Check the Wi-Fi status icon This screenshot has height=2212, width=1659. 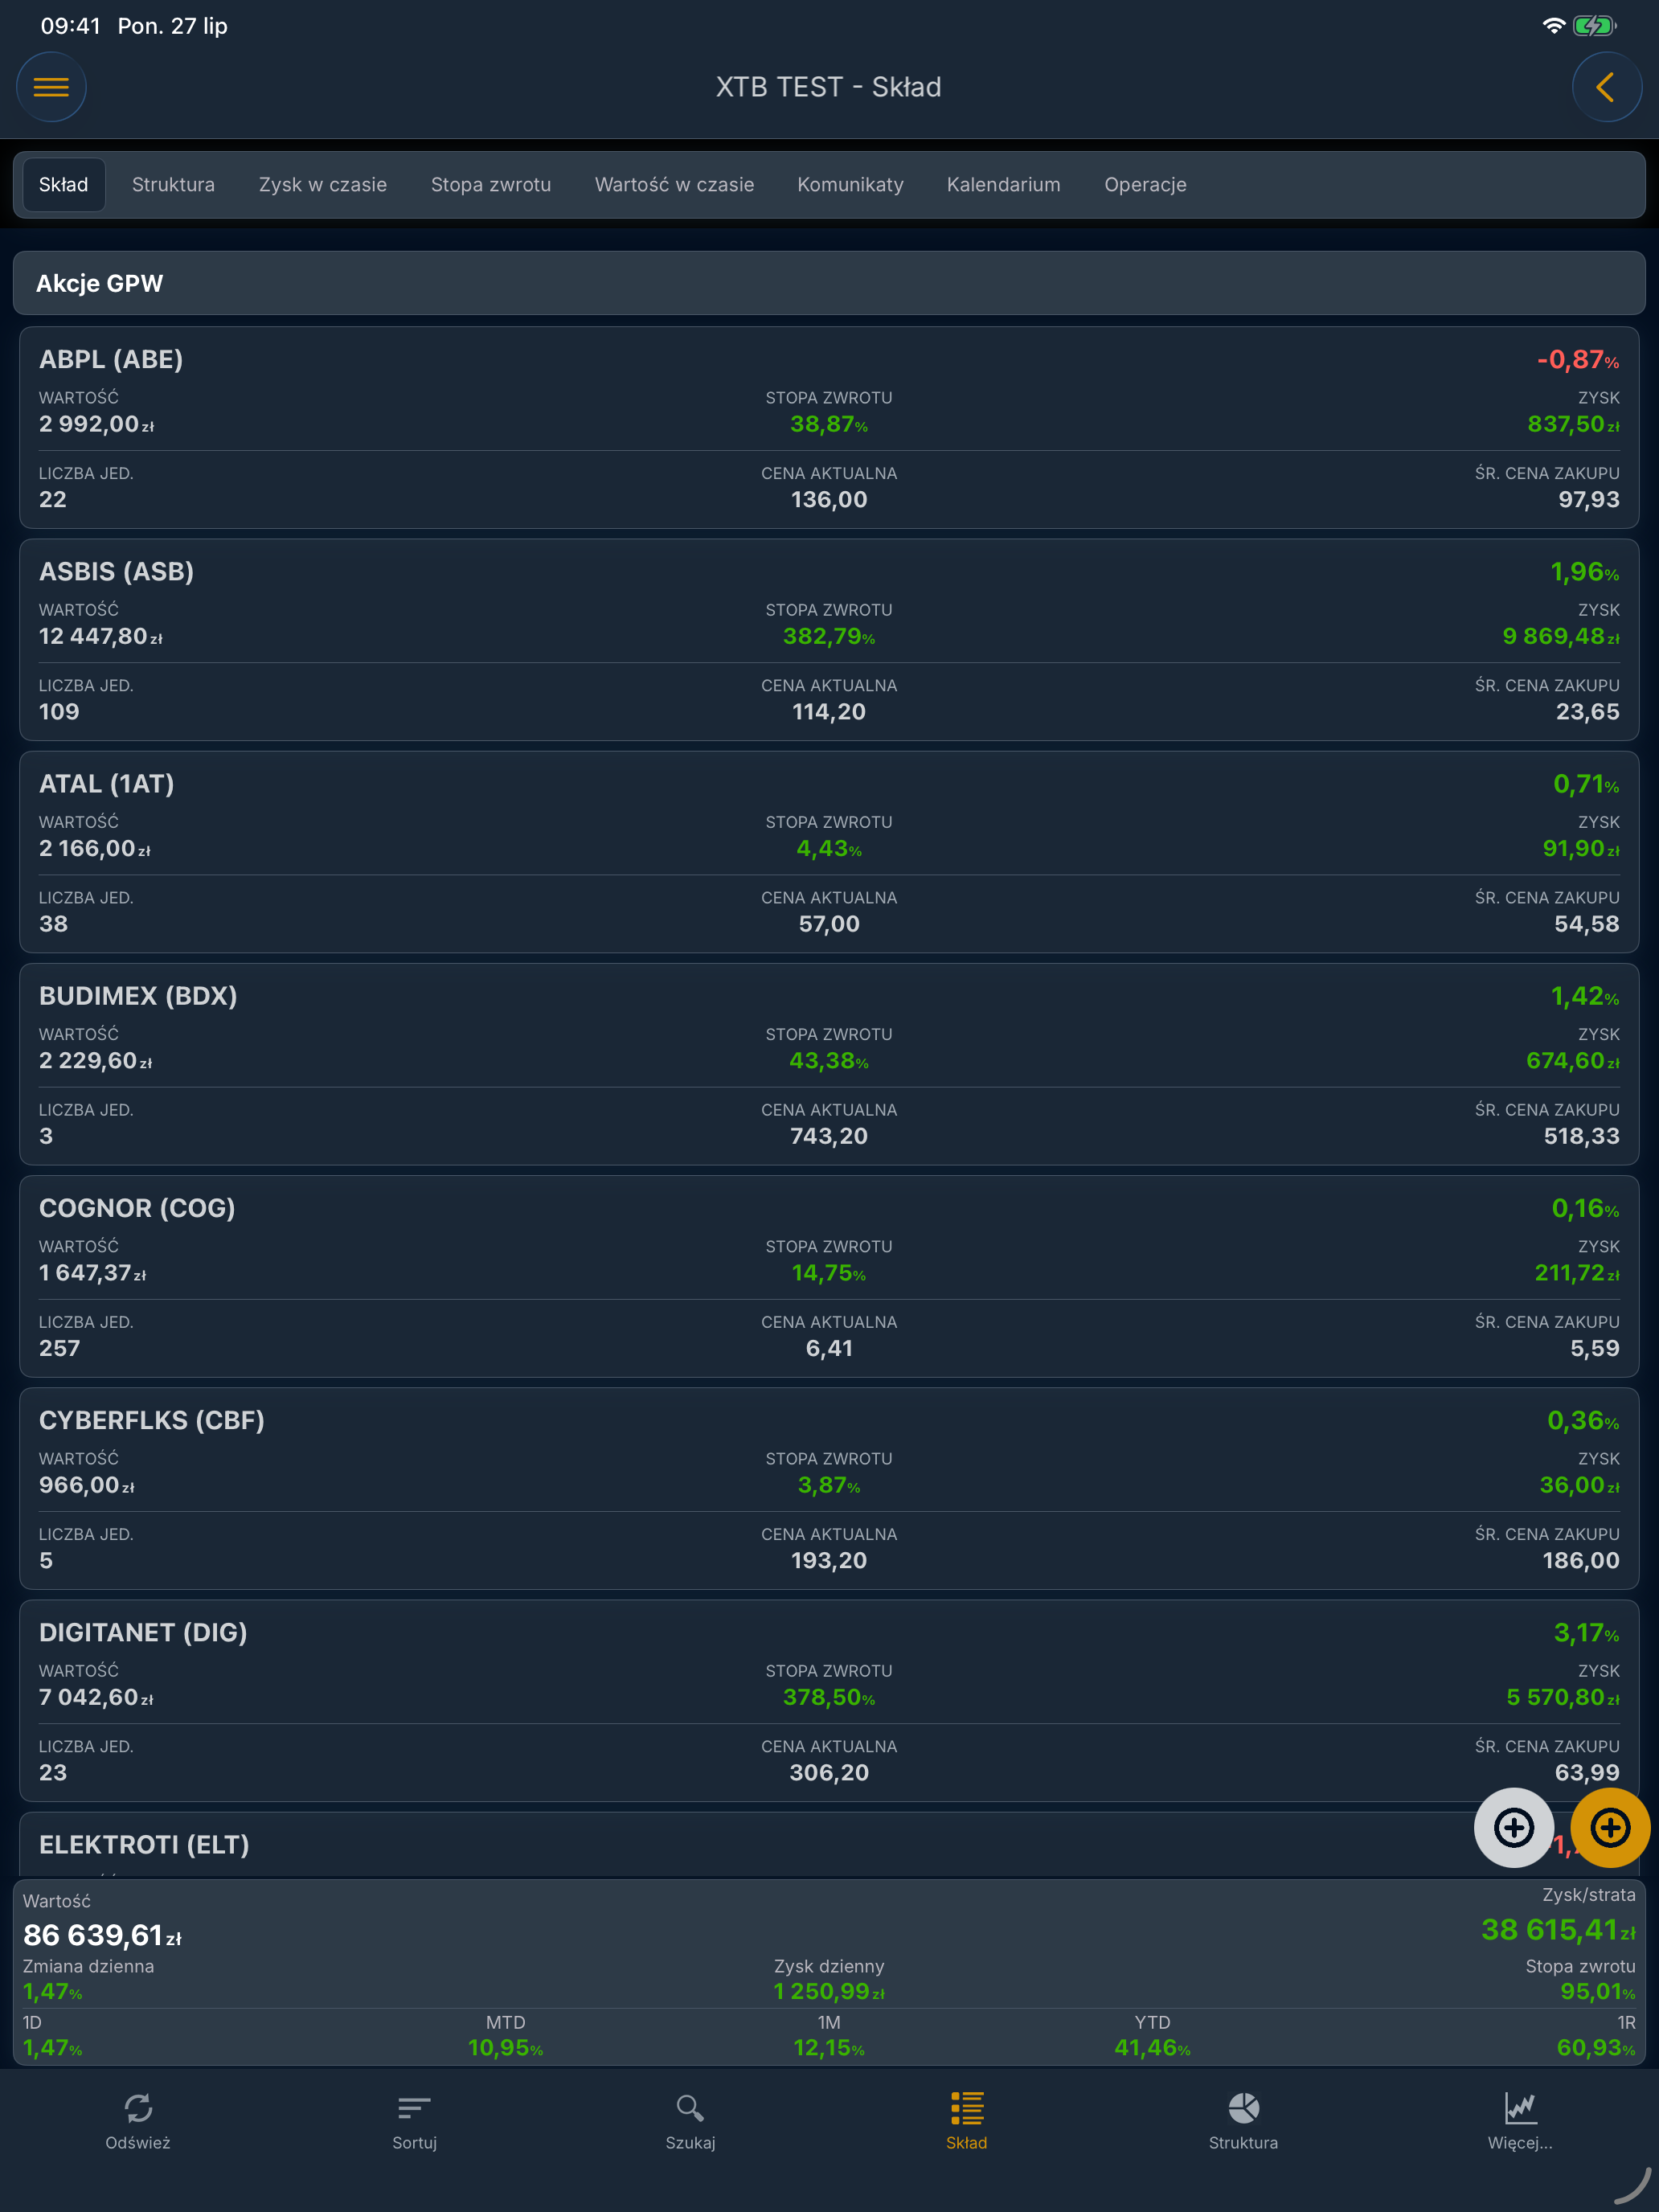coord(1553,26)
